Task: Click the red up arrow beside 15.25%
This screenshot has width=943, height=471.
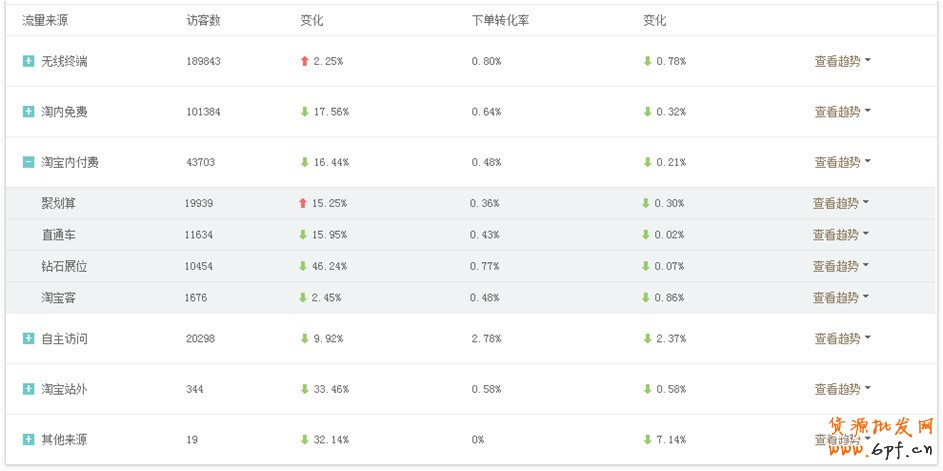Action: [303, 203]
